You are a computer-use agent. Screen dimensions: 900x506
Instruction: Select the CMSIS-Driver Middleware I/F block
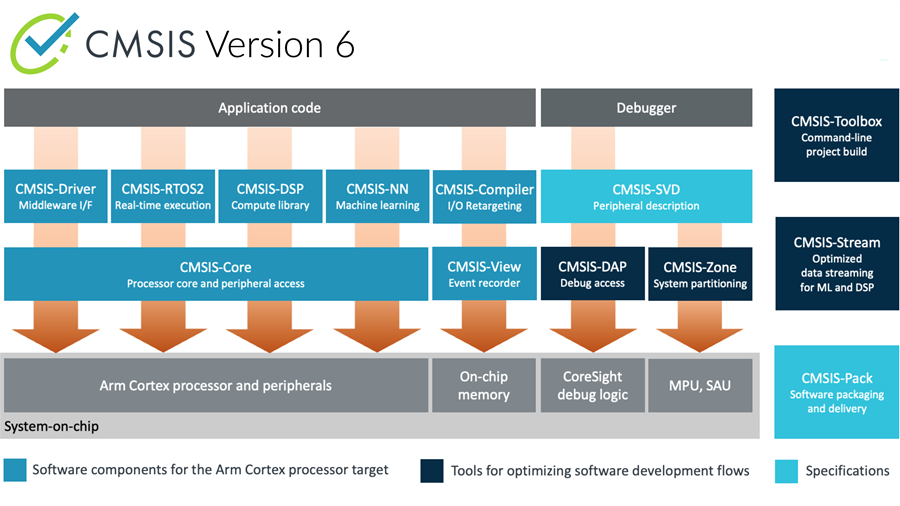click(x=54, y=196)
